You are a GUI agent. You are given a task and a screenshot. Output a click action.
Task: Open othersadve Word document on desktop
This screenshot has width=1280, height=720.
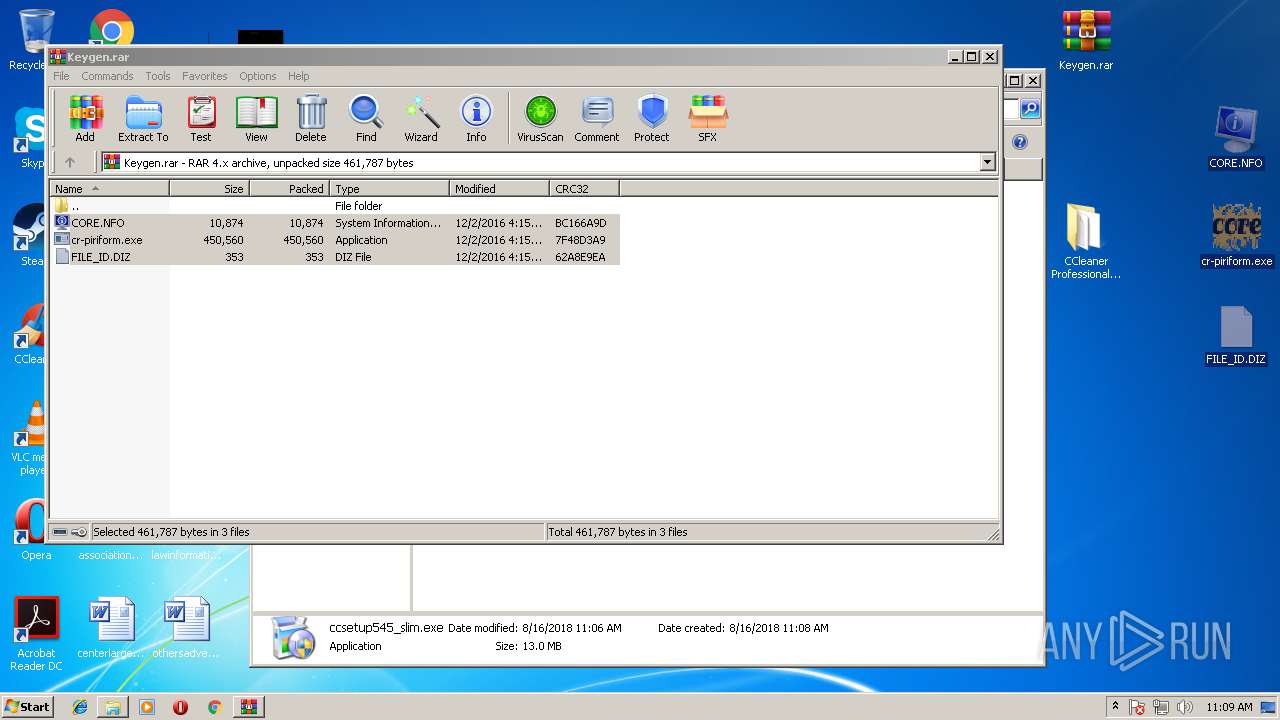pos(186,628)
